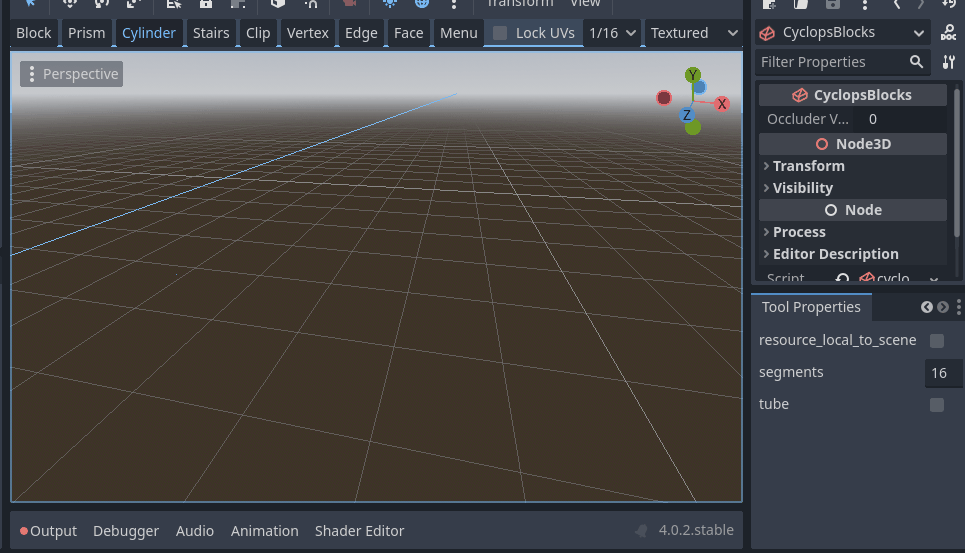Activate the Cylinder tool
The image size is (965, 553).
pos(148,33)
